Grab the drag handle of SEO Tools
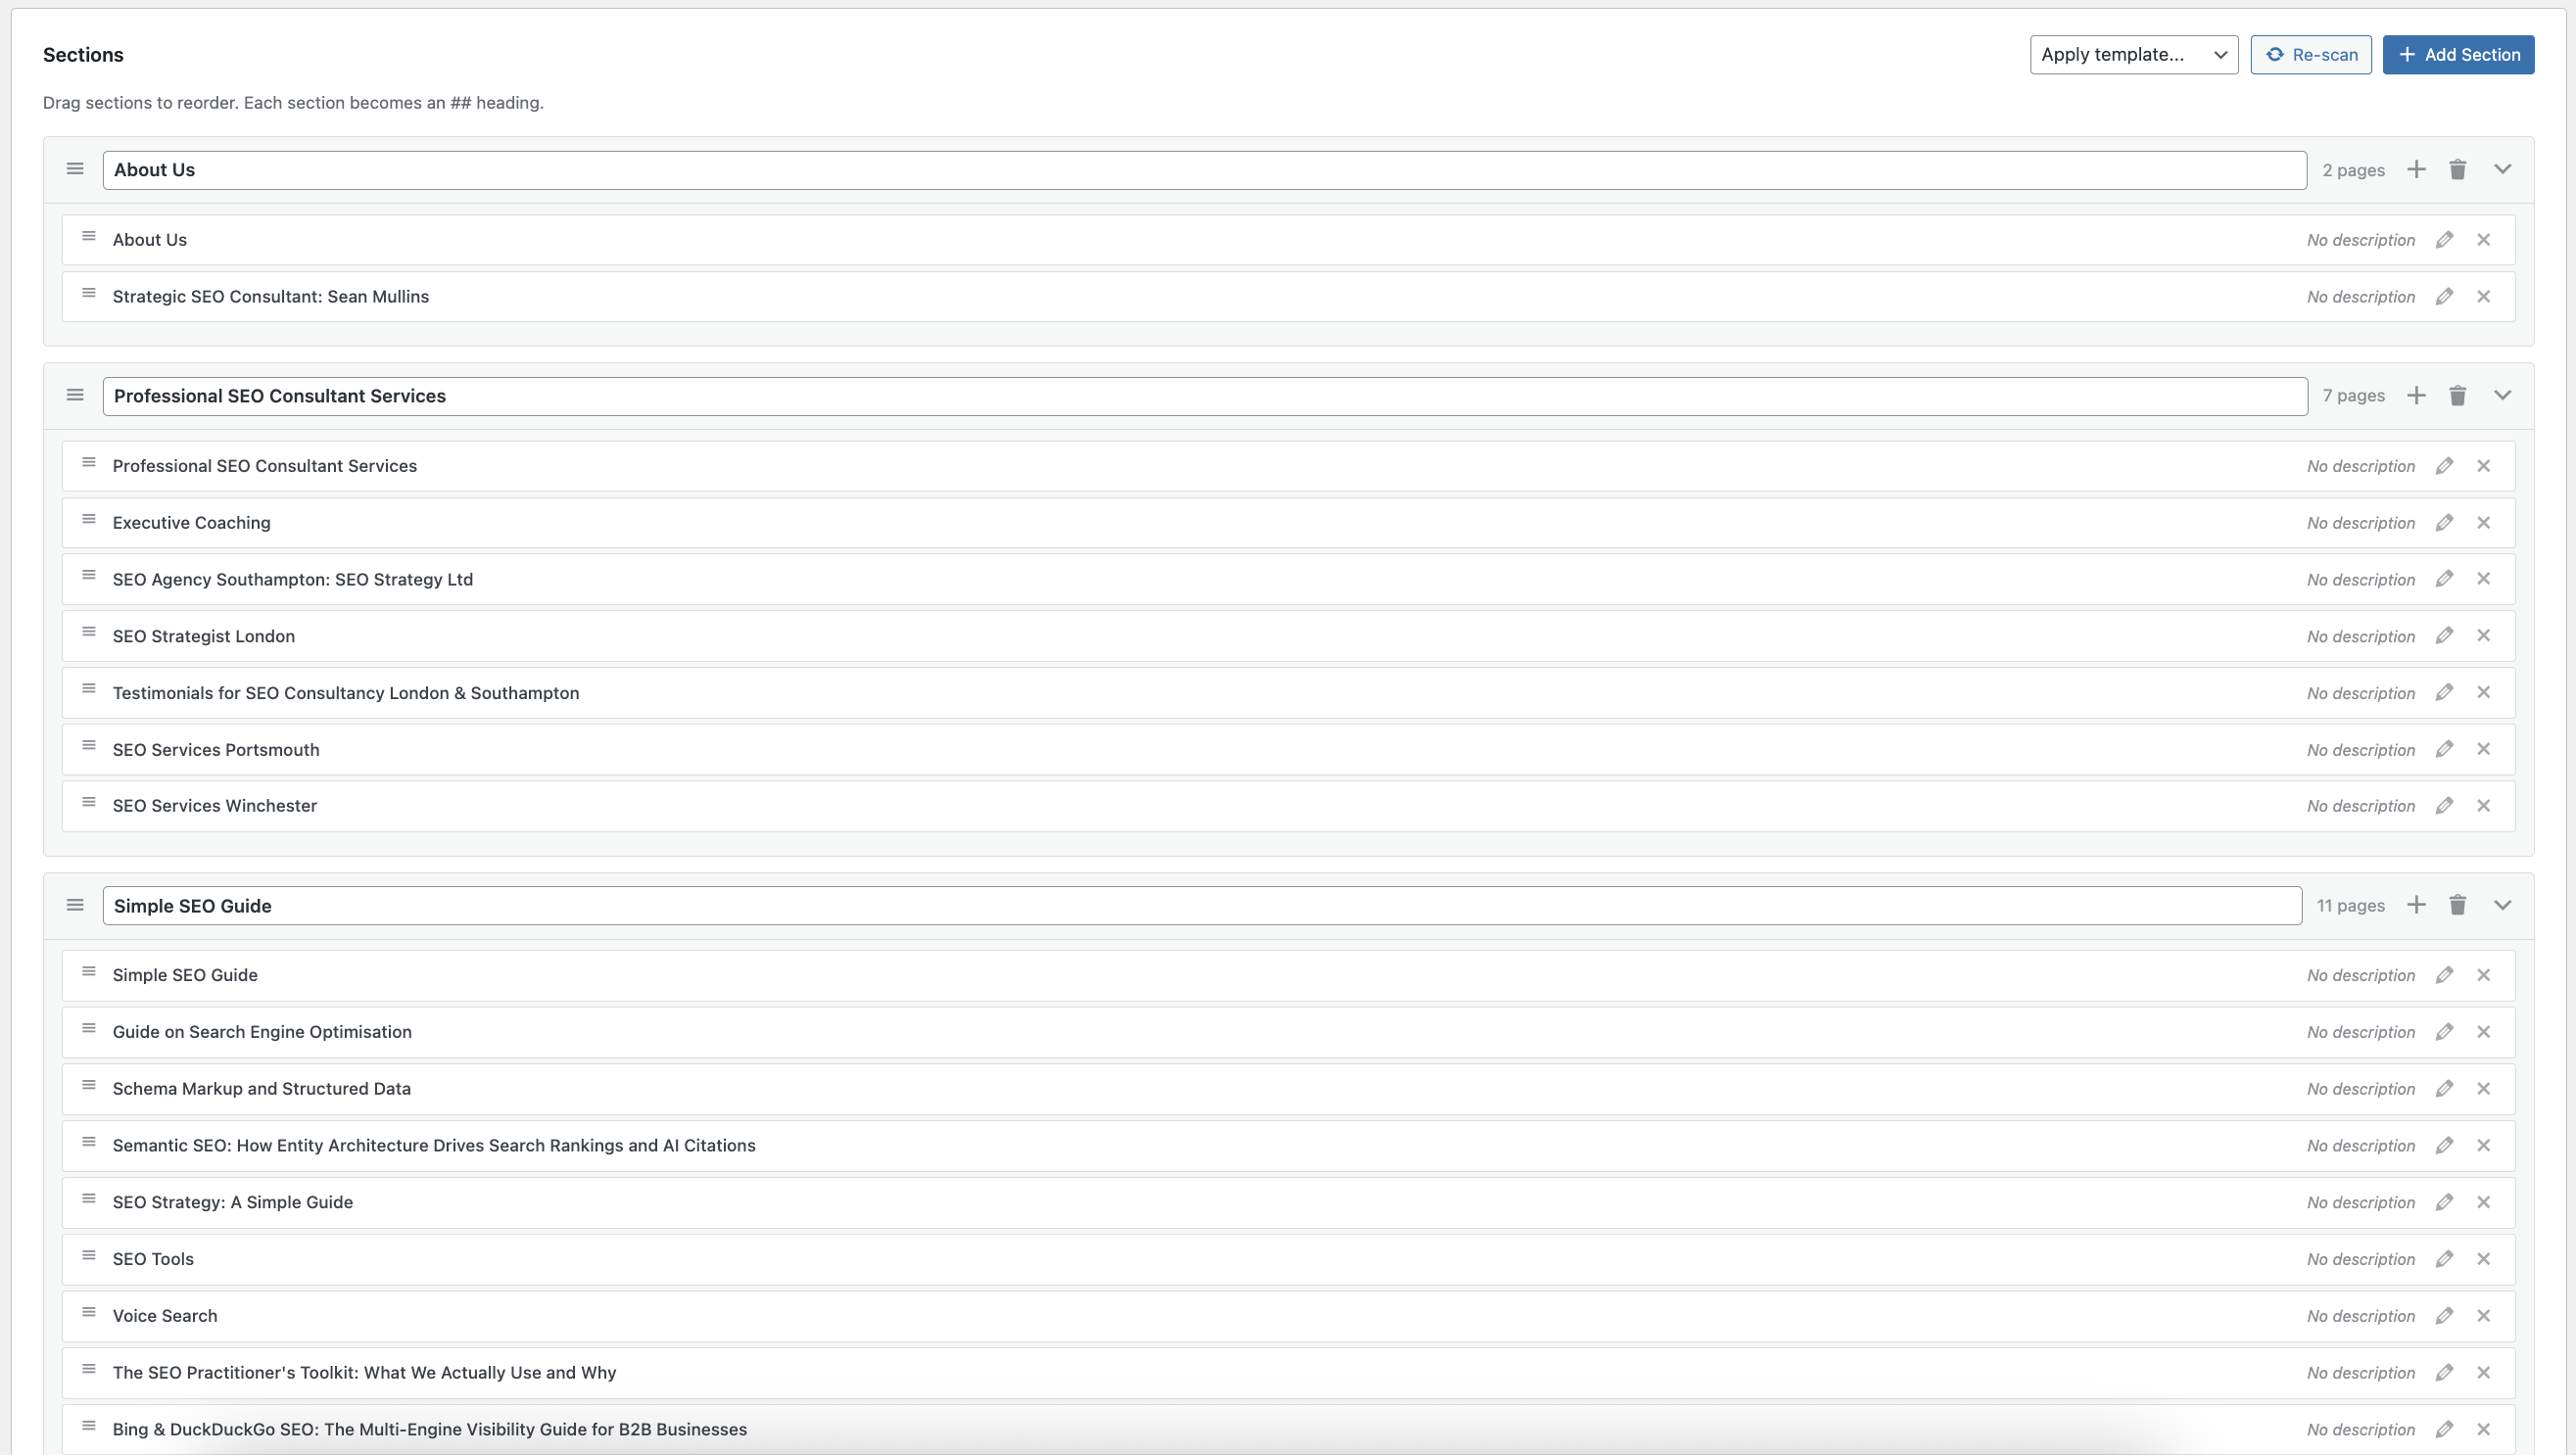The image size is (2576, 1455). (x=88, y=1258)
